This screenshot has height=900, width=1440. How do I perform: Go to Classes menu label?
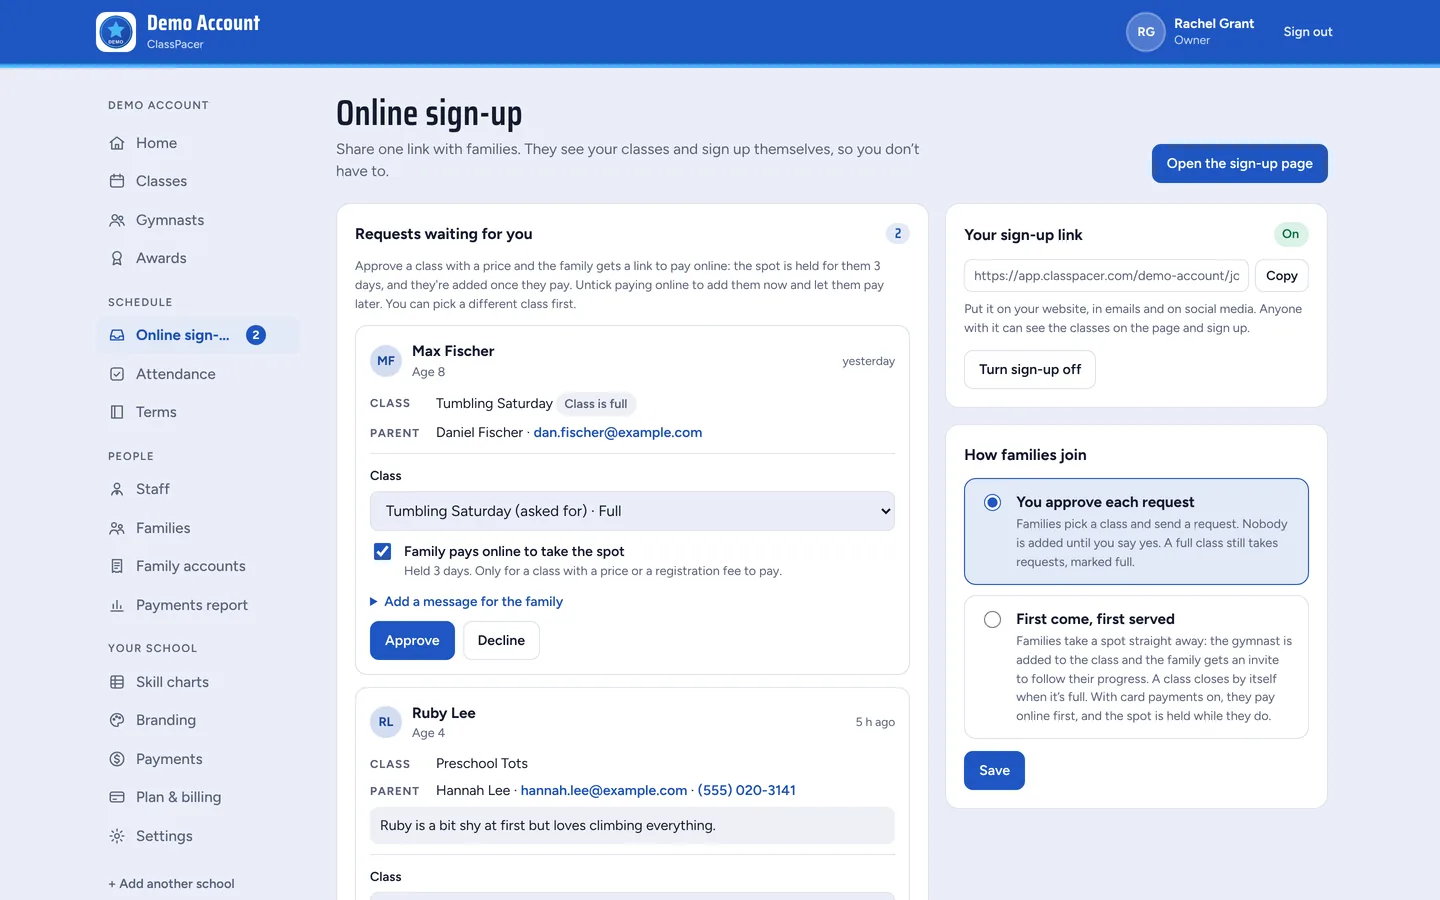click(161, 181)
